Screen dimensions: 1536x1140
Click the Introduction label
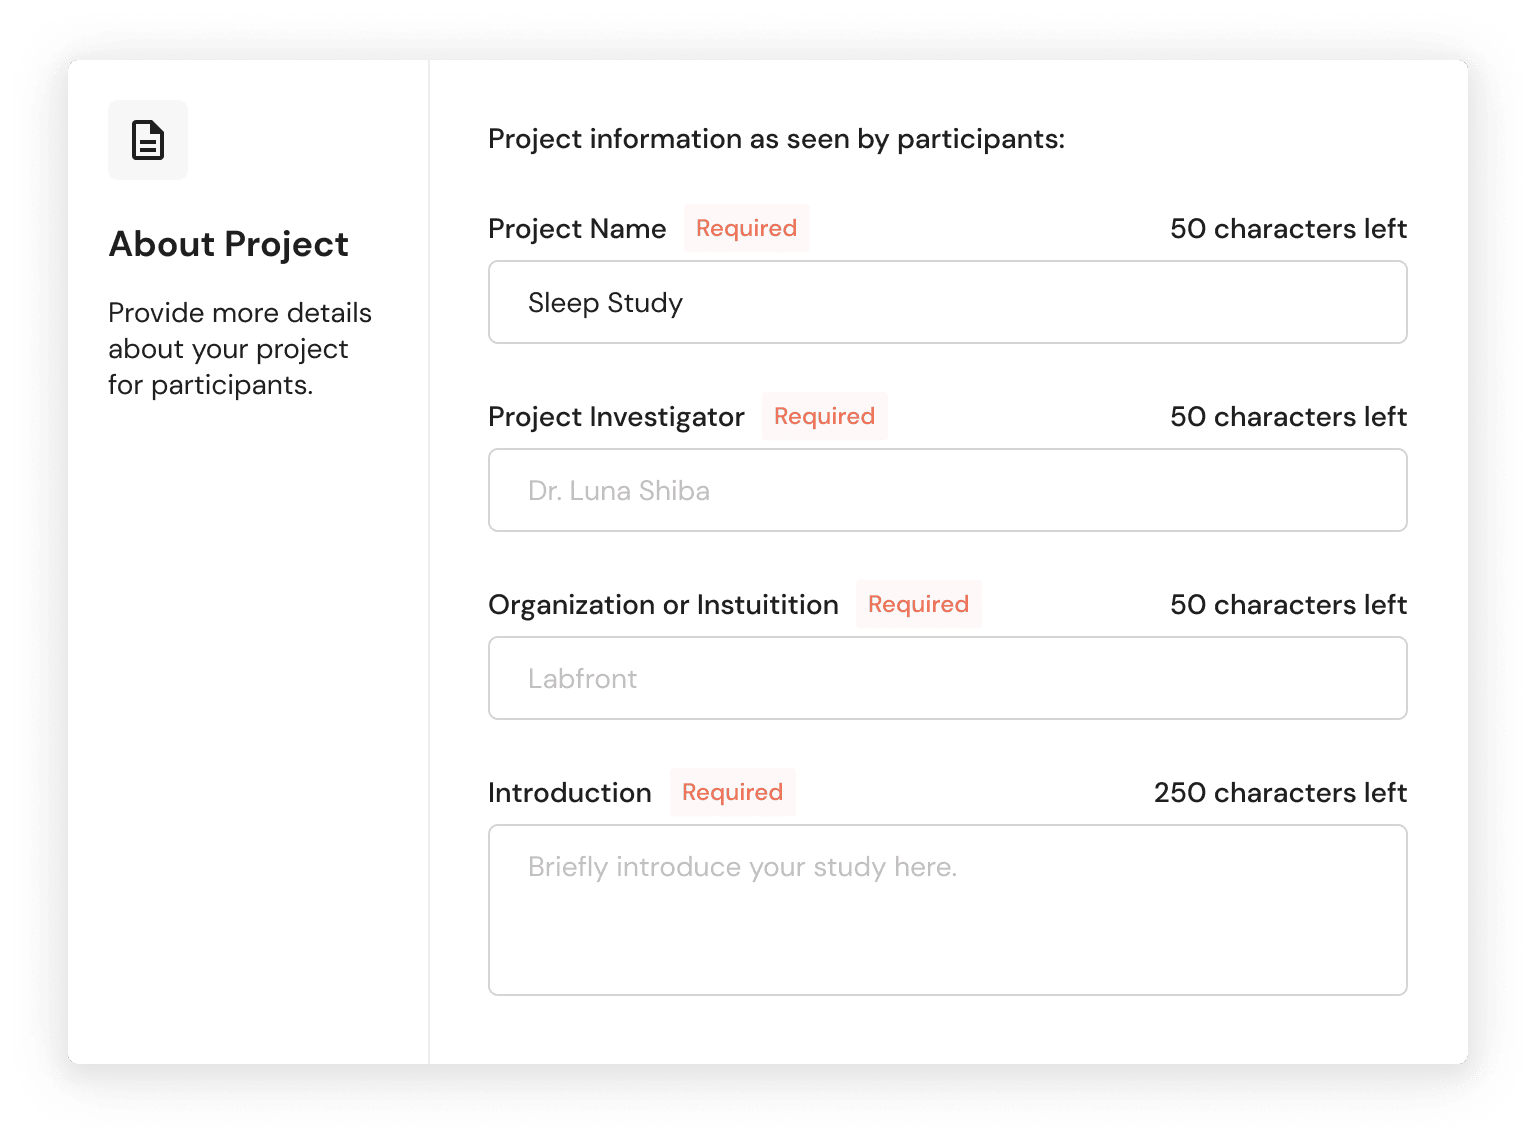[x=569, y=793]
